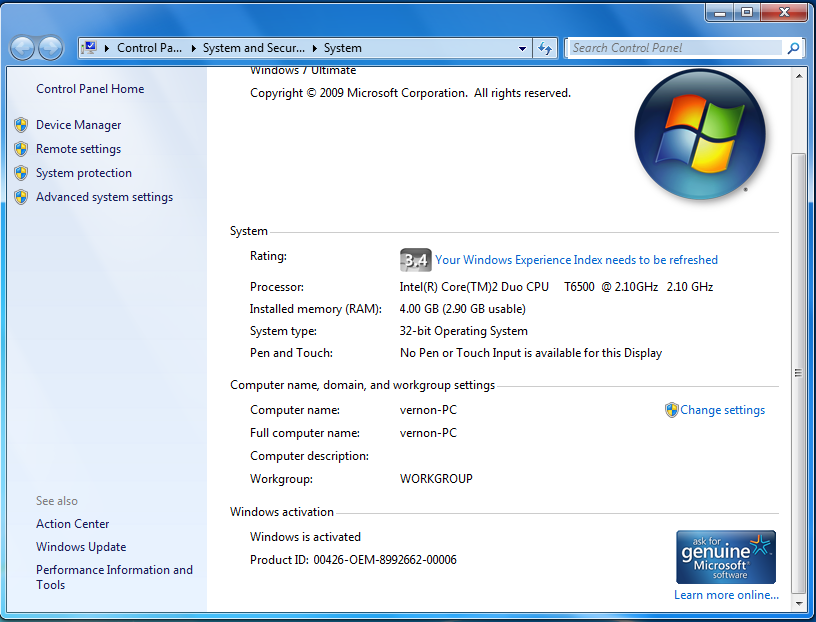Click the Windows logo orb
The image size is (816, 622).
pos(700,134)
